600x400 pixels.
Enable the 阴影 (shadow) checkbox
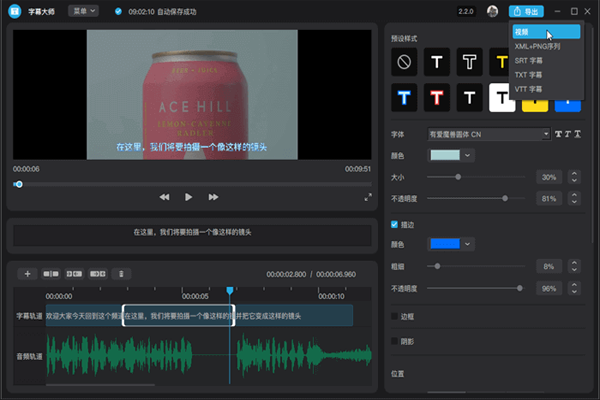click(395, 339)
